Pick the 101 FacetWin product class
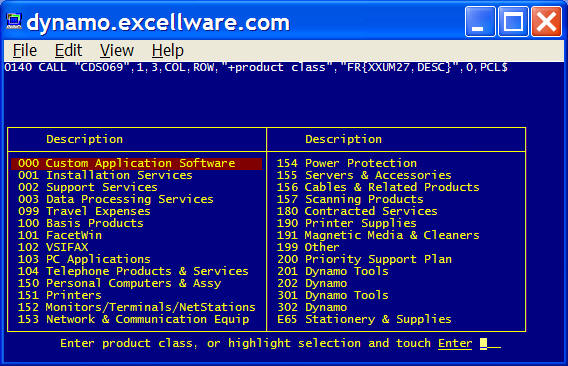The image size is (568, 366). pos(60,235)
